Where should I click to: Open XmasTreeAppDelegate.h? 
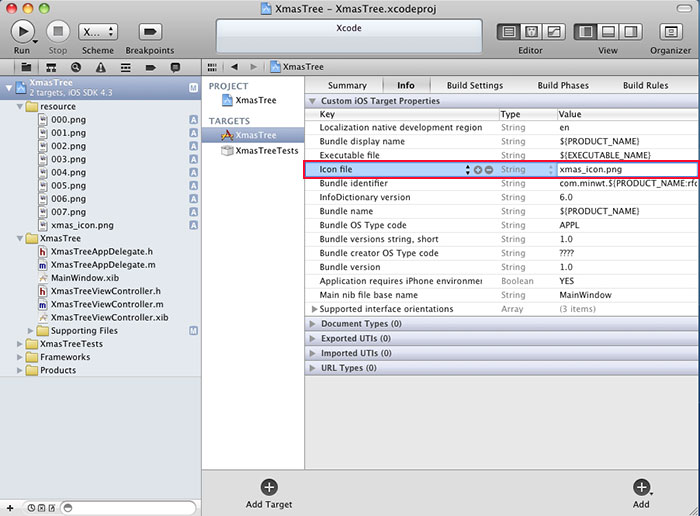(102, 252)
